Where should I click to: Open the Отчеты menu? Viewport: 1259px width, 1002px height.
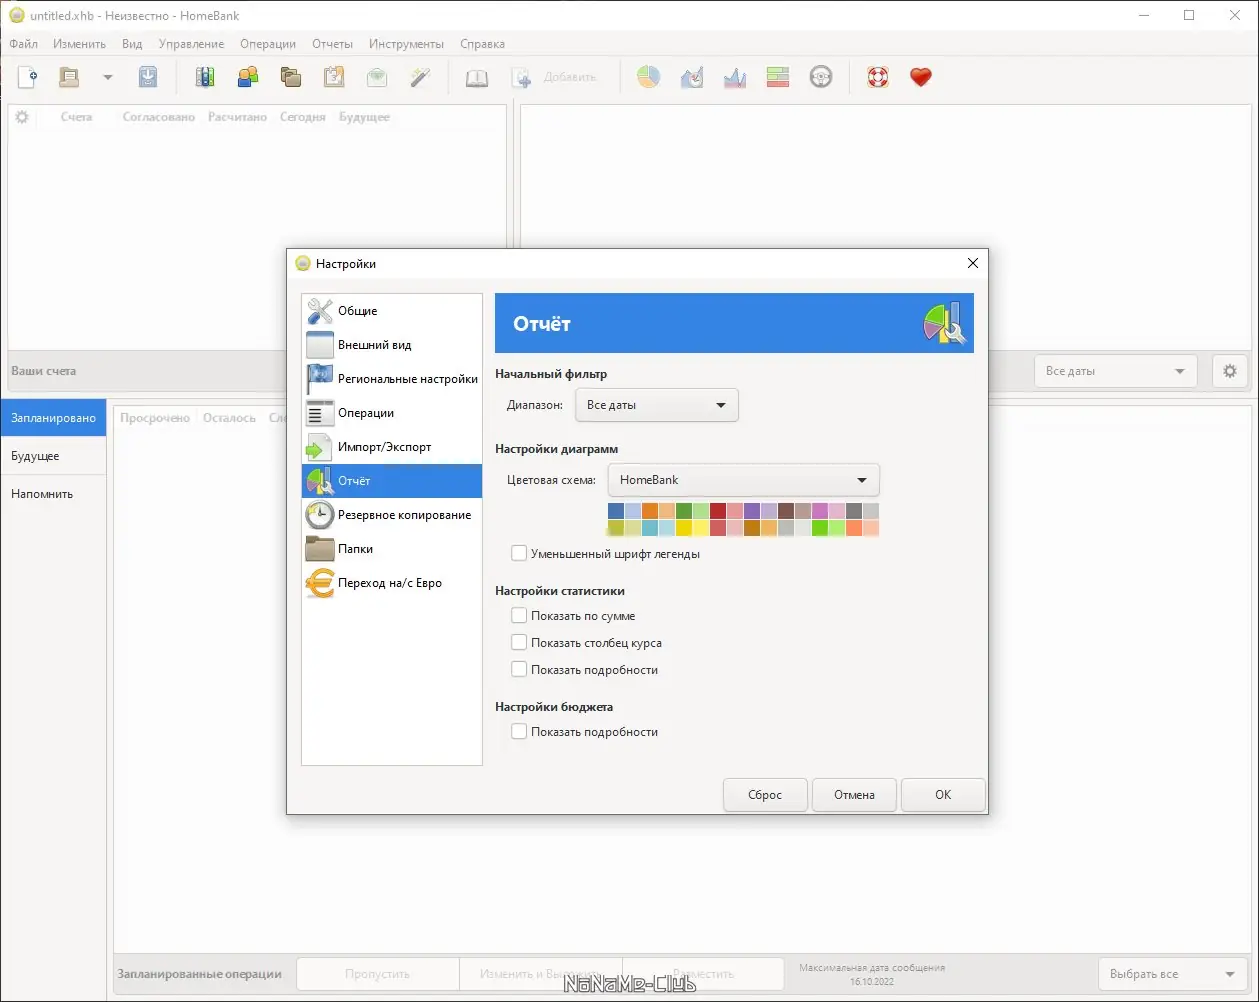point(332,44)
